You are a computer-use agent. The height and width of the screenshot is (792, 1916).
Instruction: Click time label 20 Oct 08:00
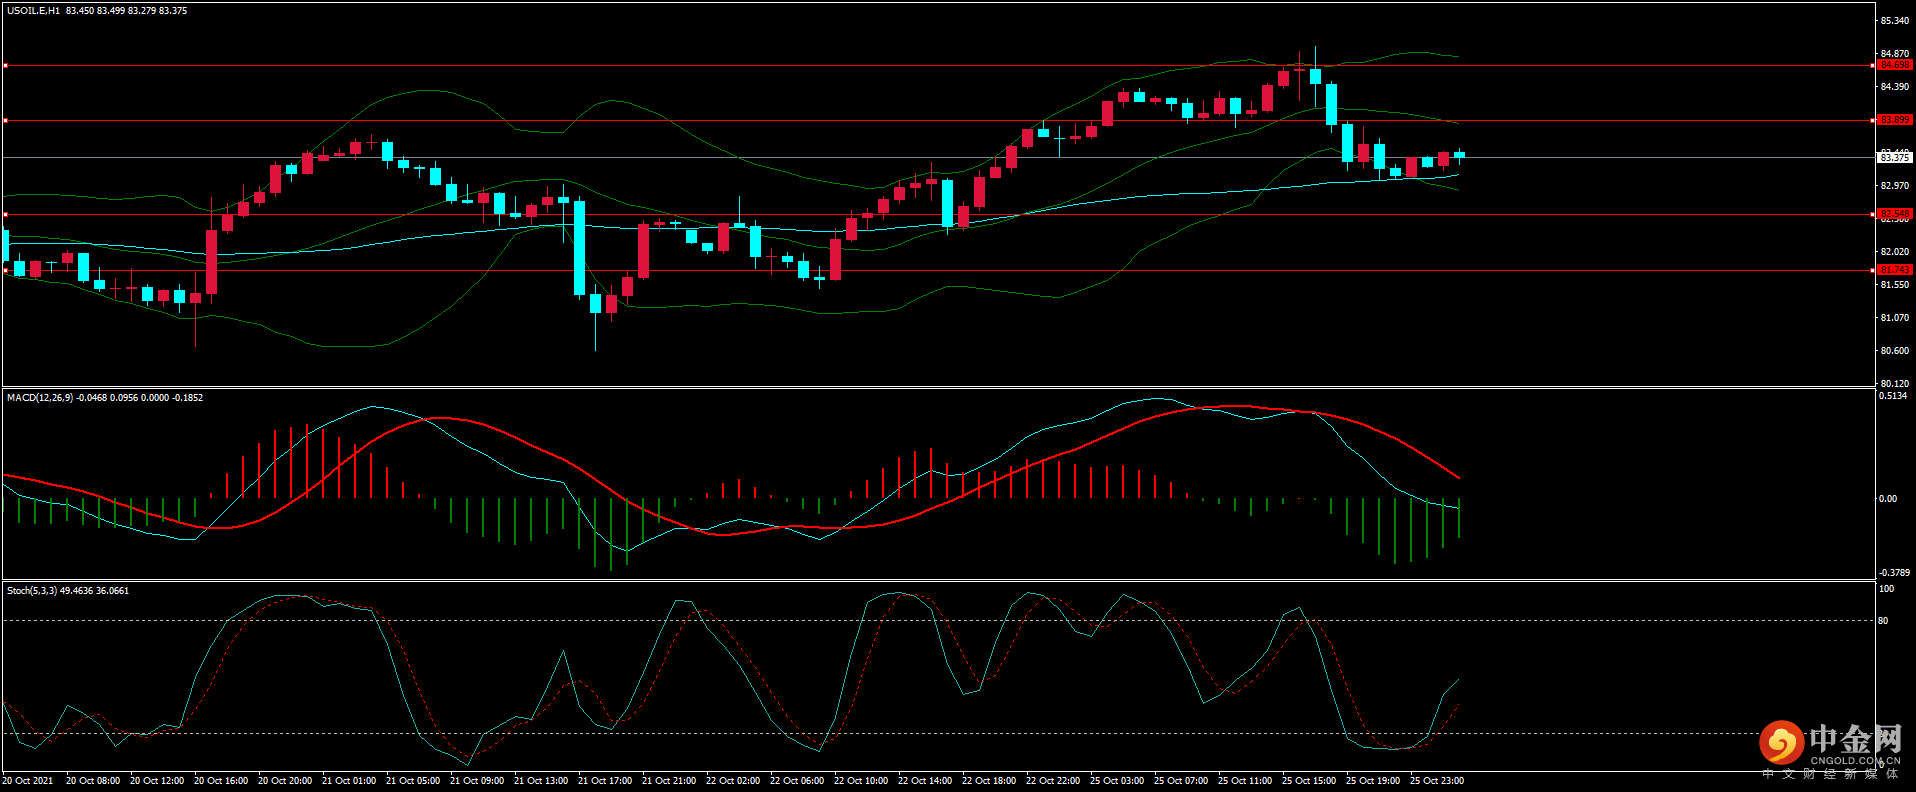coord(93,781)
